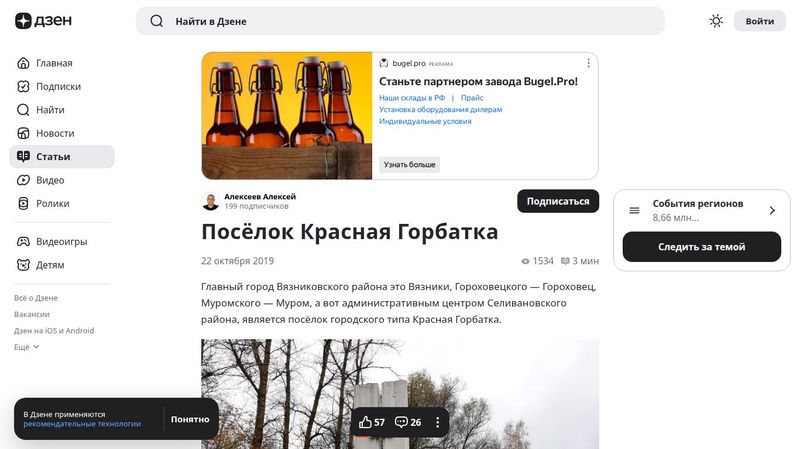Image resolution: width=800 pixels, height=449 pixels.
Task: Click the beer bottles ad image
Action: click(287, 116)
